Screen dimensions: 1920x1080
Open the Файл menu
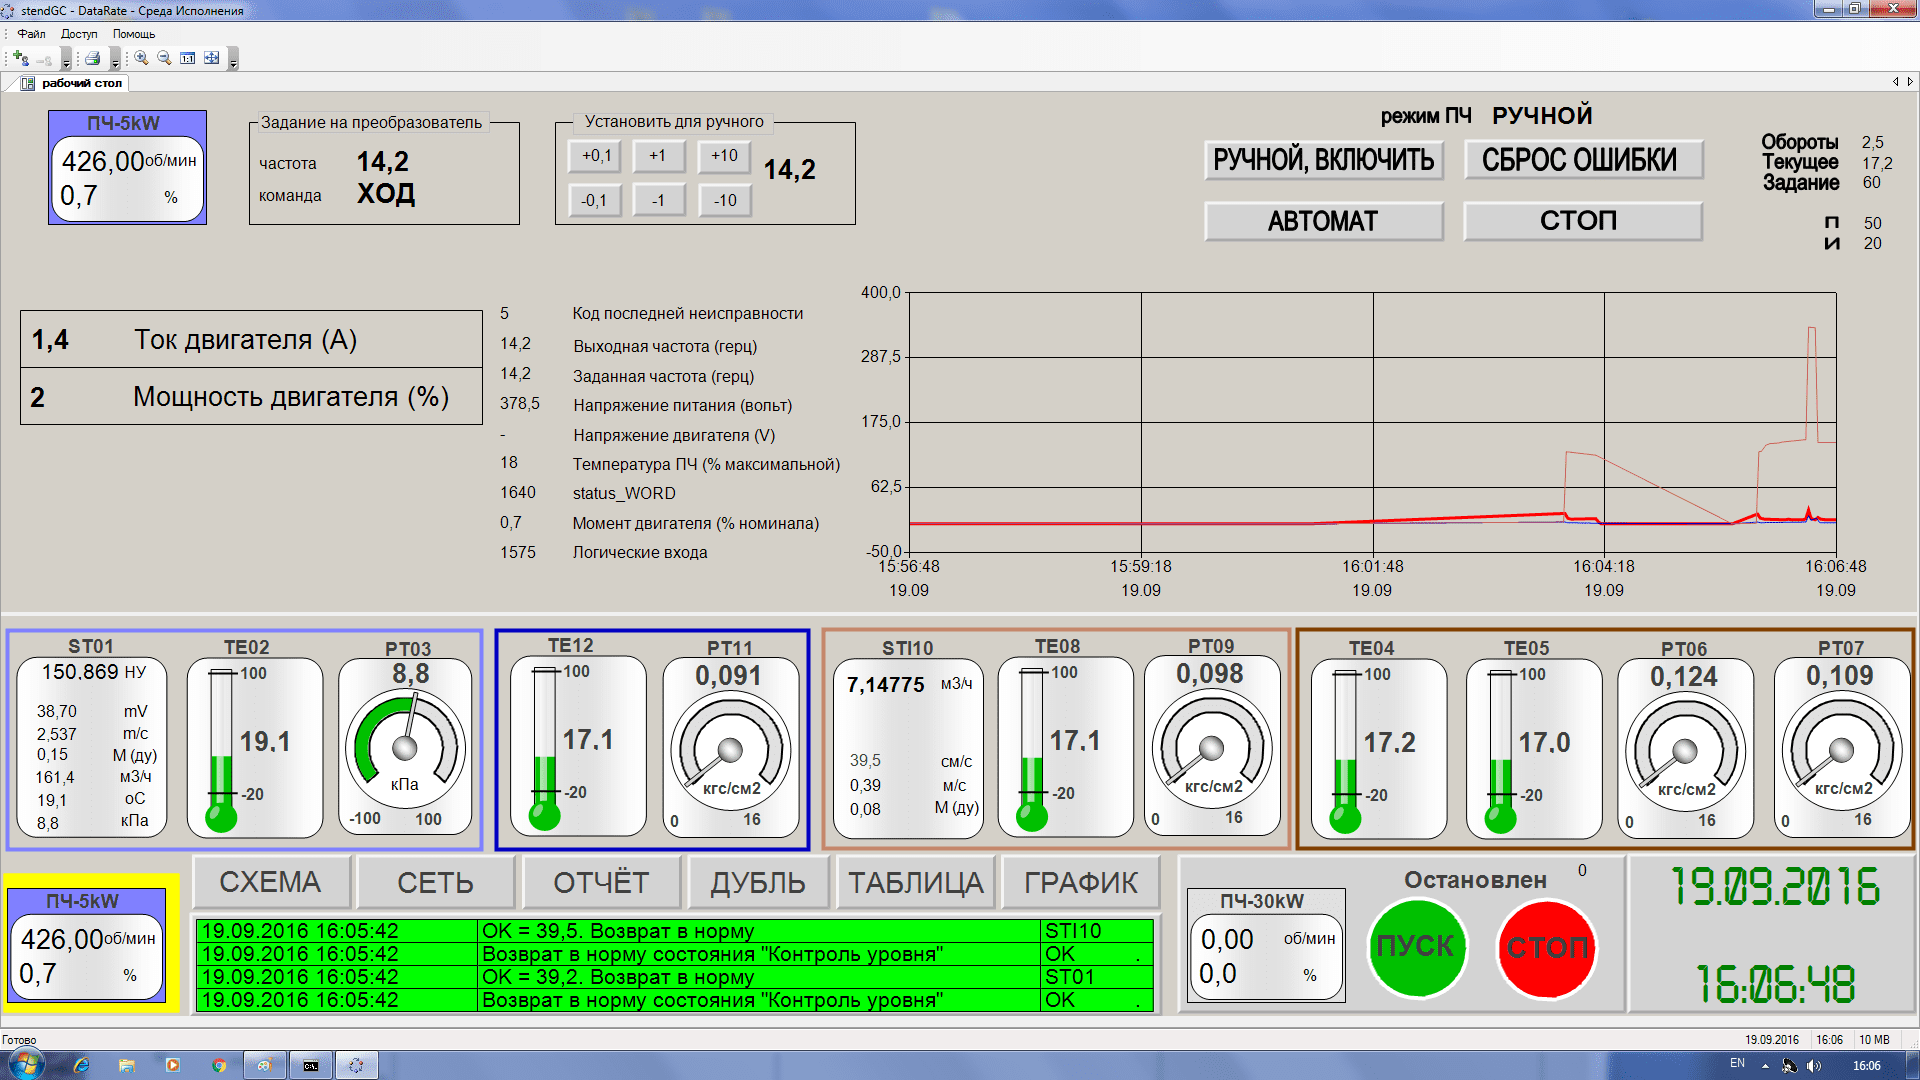tap(31, 34)
